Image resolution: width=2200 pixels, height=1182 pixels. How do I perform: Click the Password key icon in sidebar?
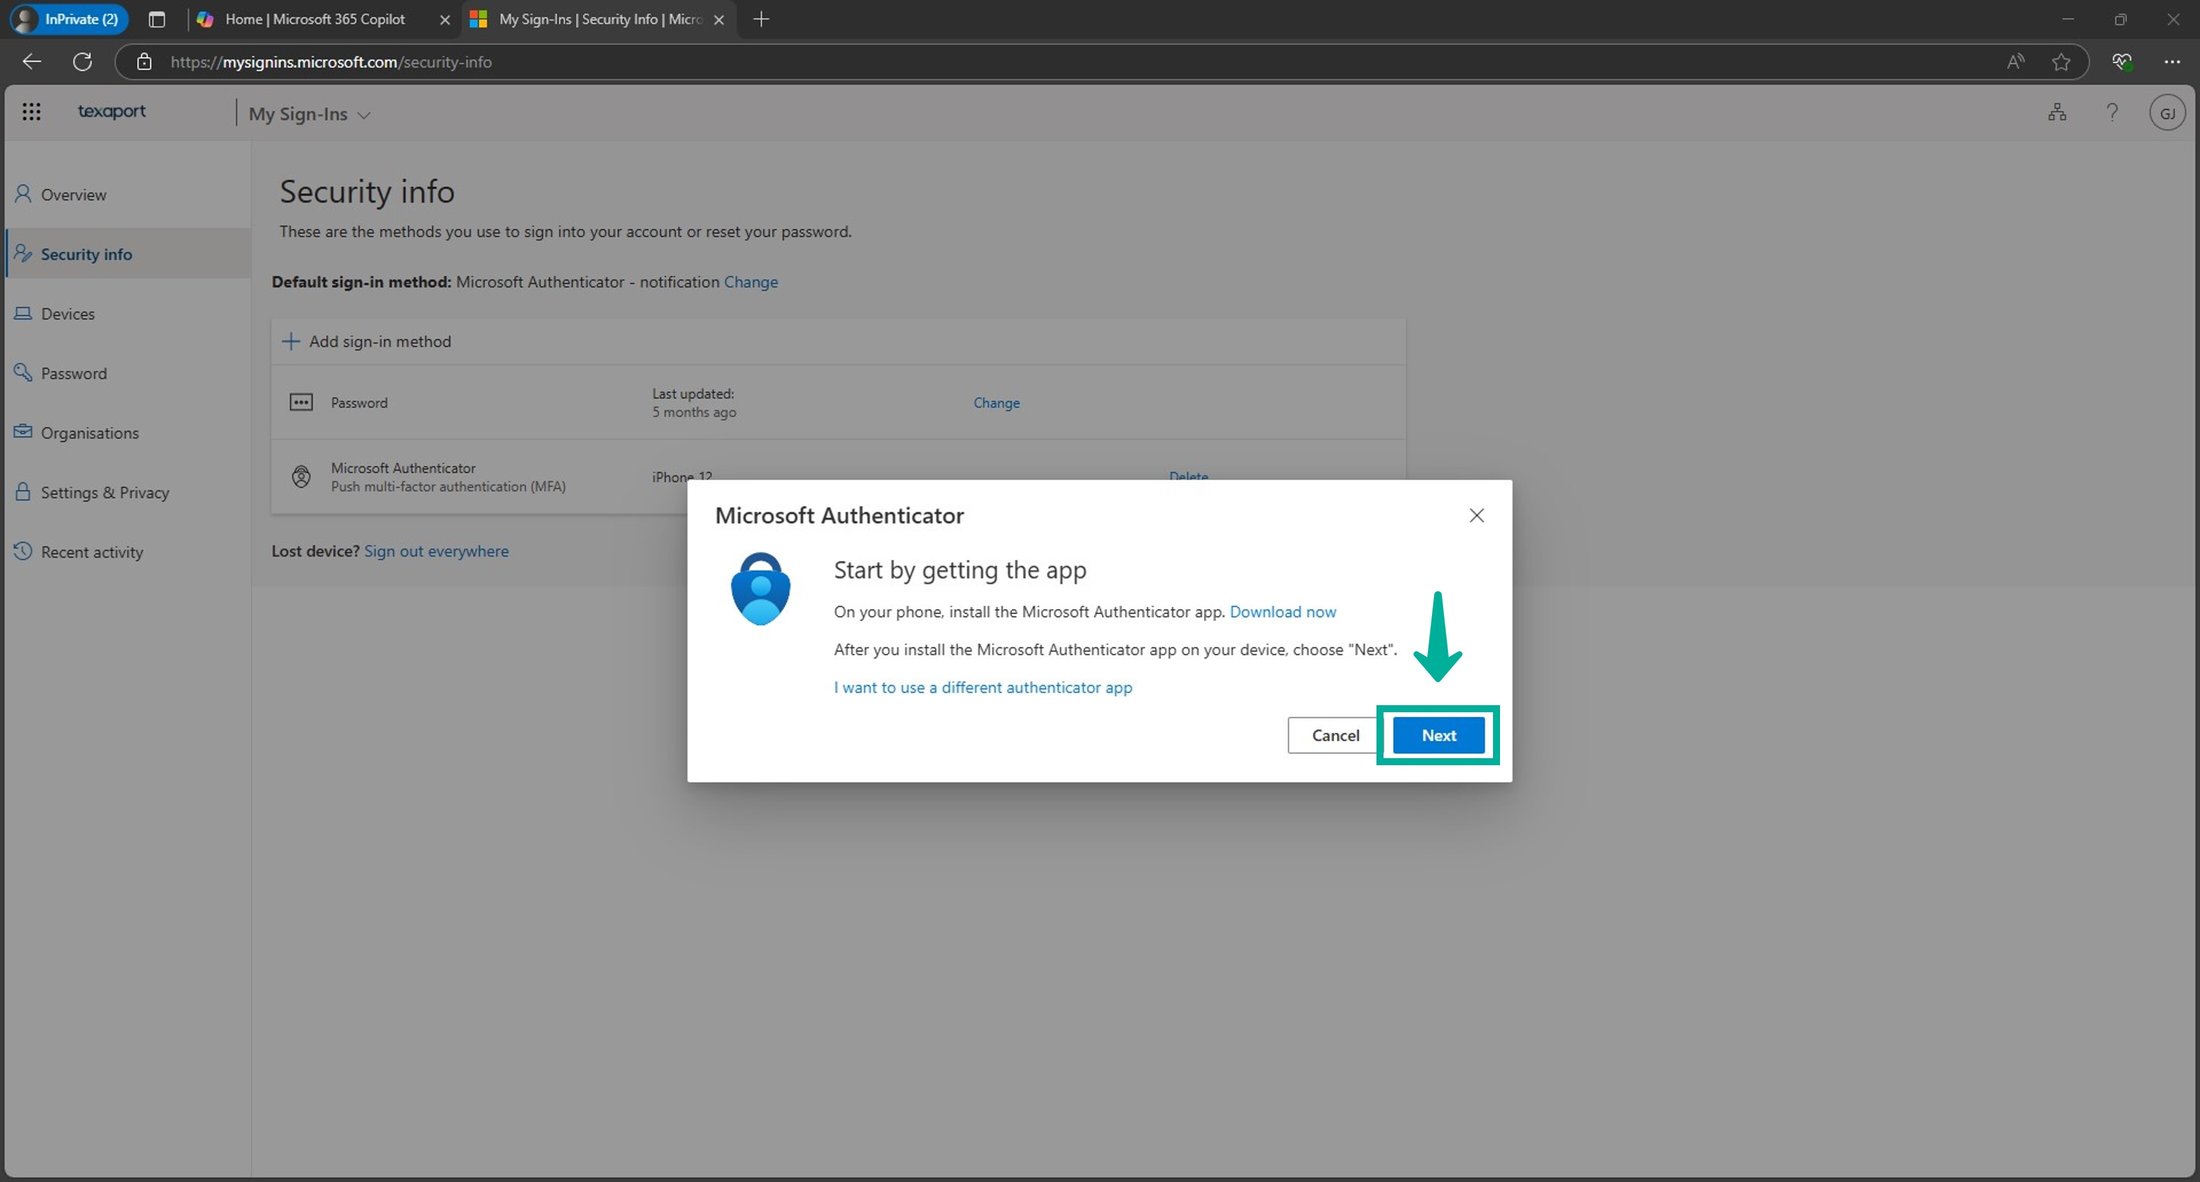pyautogui.click(x=23, y=372)
